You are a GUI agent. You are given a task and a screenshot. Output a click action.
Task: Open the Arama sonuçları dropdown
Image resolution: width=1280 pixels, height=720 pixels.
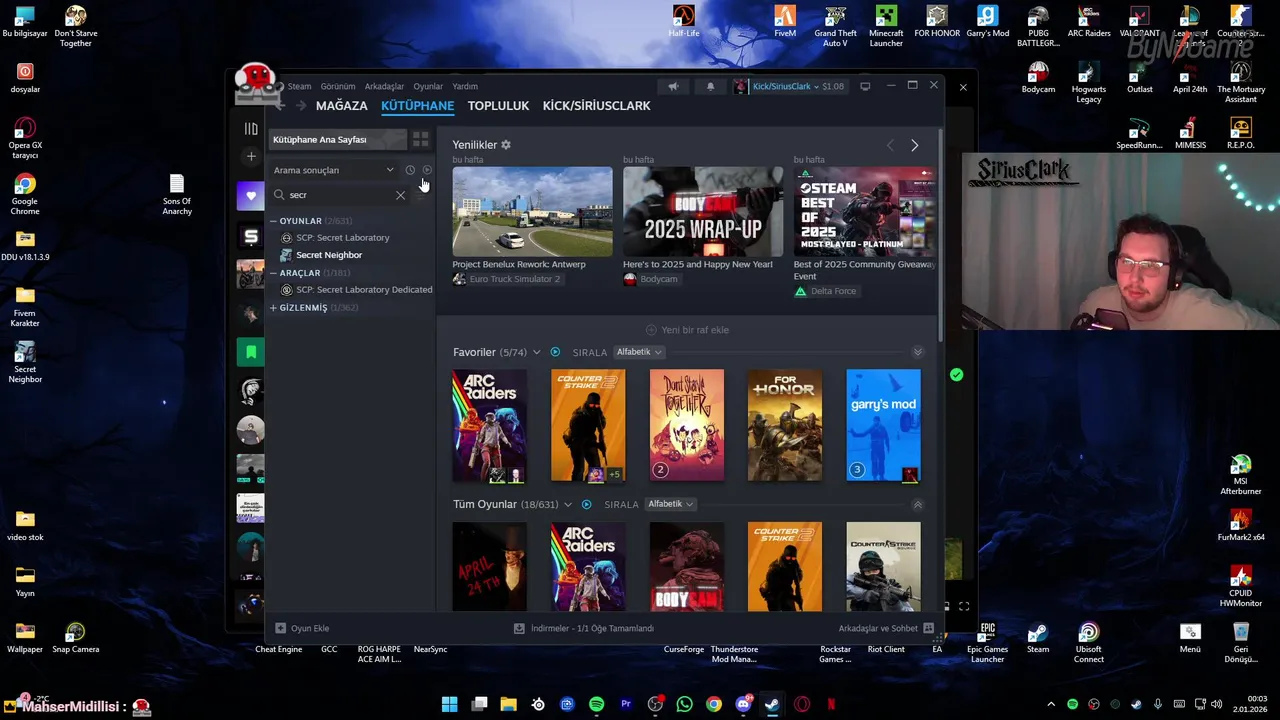pyautogui.click(x=334, y=170)
